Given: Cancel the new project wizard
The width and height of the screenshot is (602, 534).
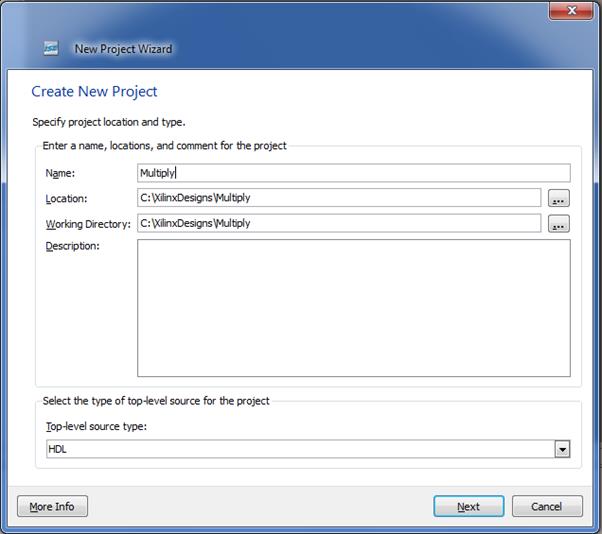Looking at the screenshot, I should [547, 506].
